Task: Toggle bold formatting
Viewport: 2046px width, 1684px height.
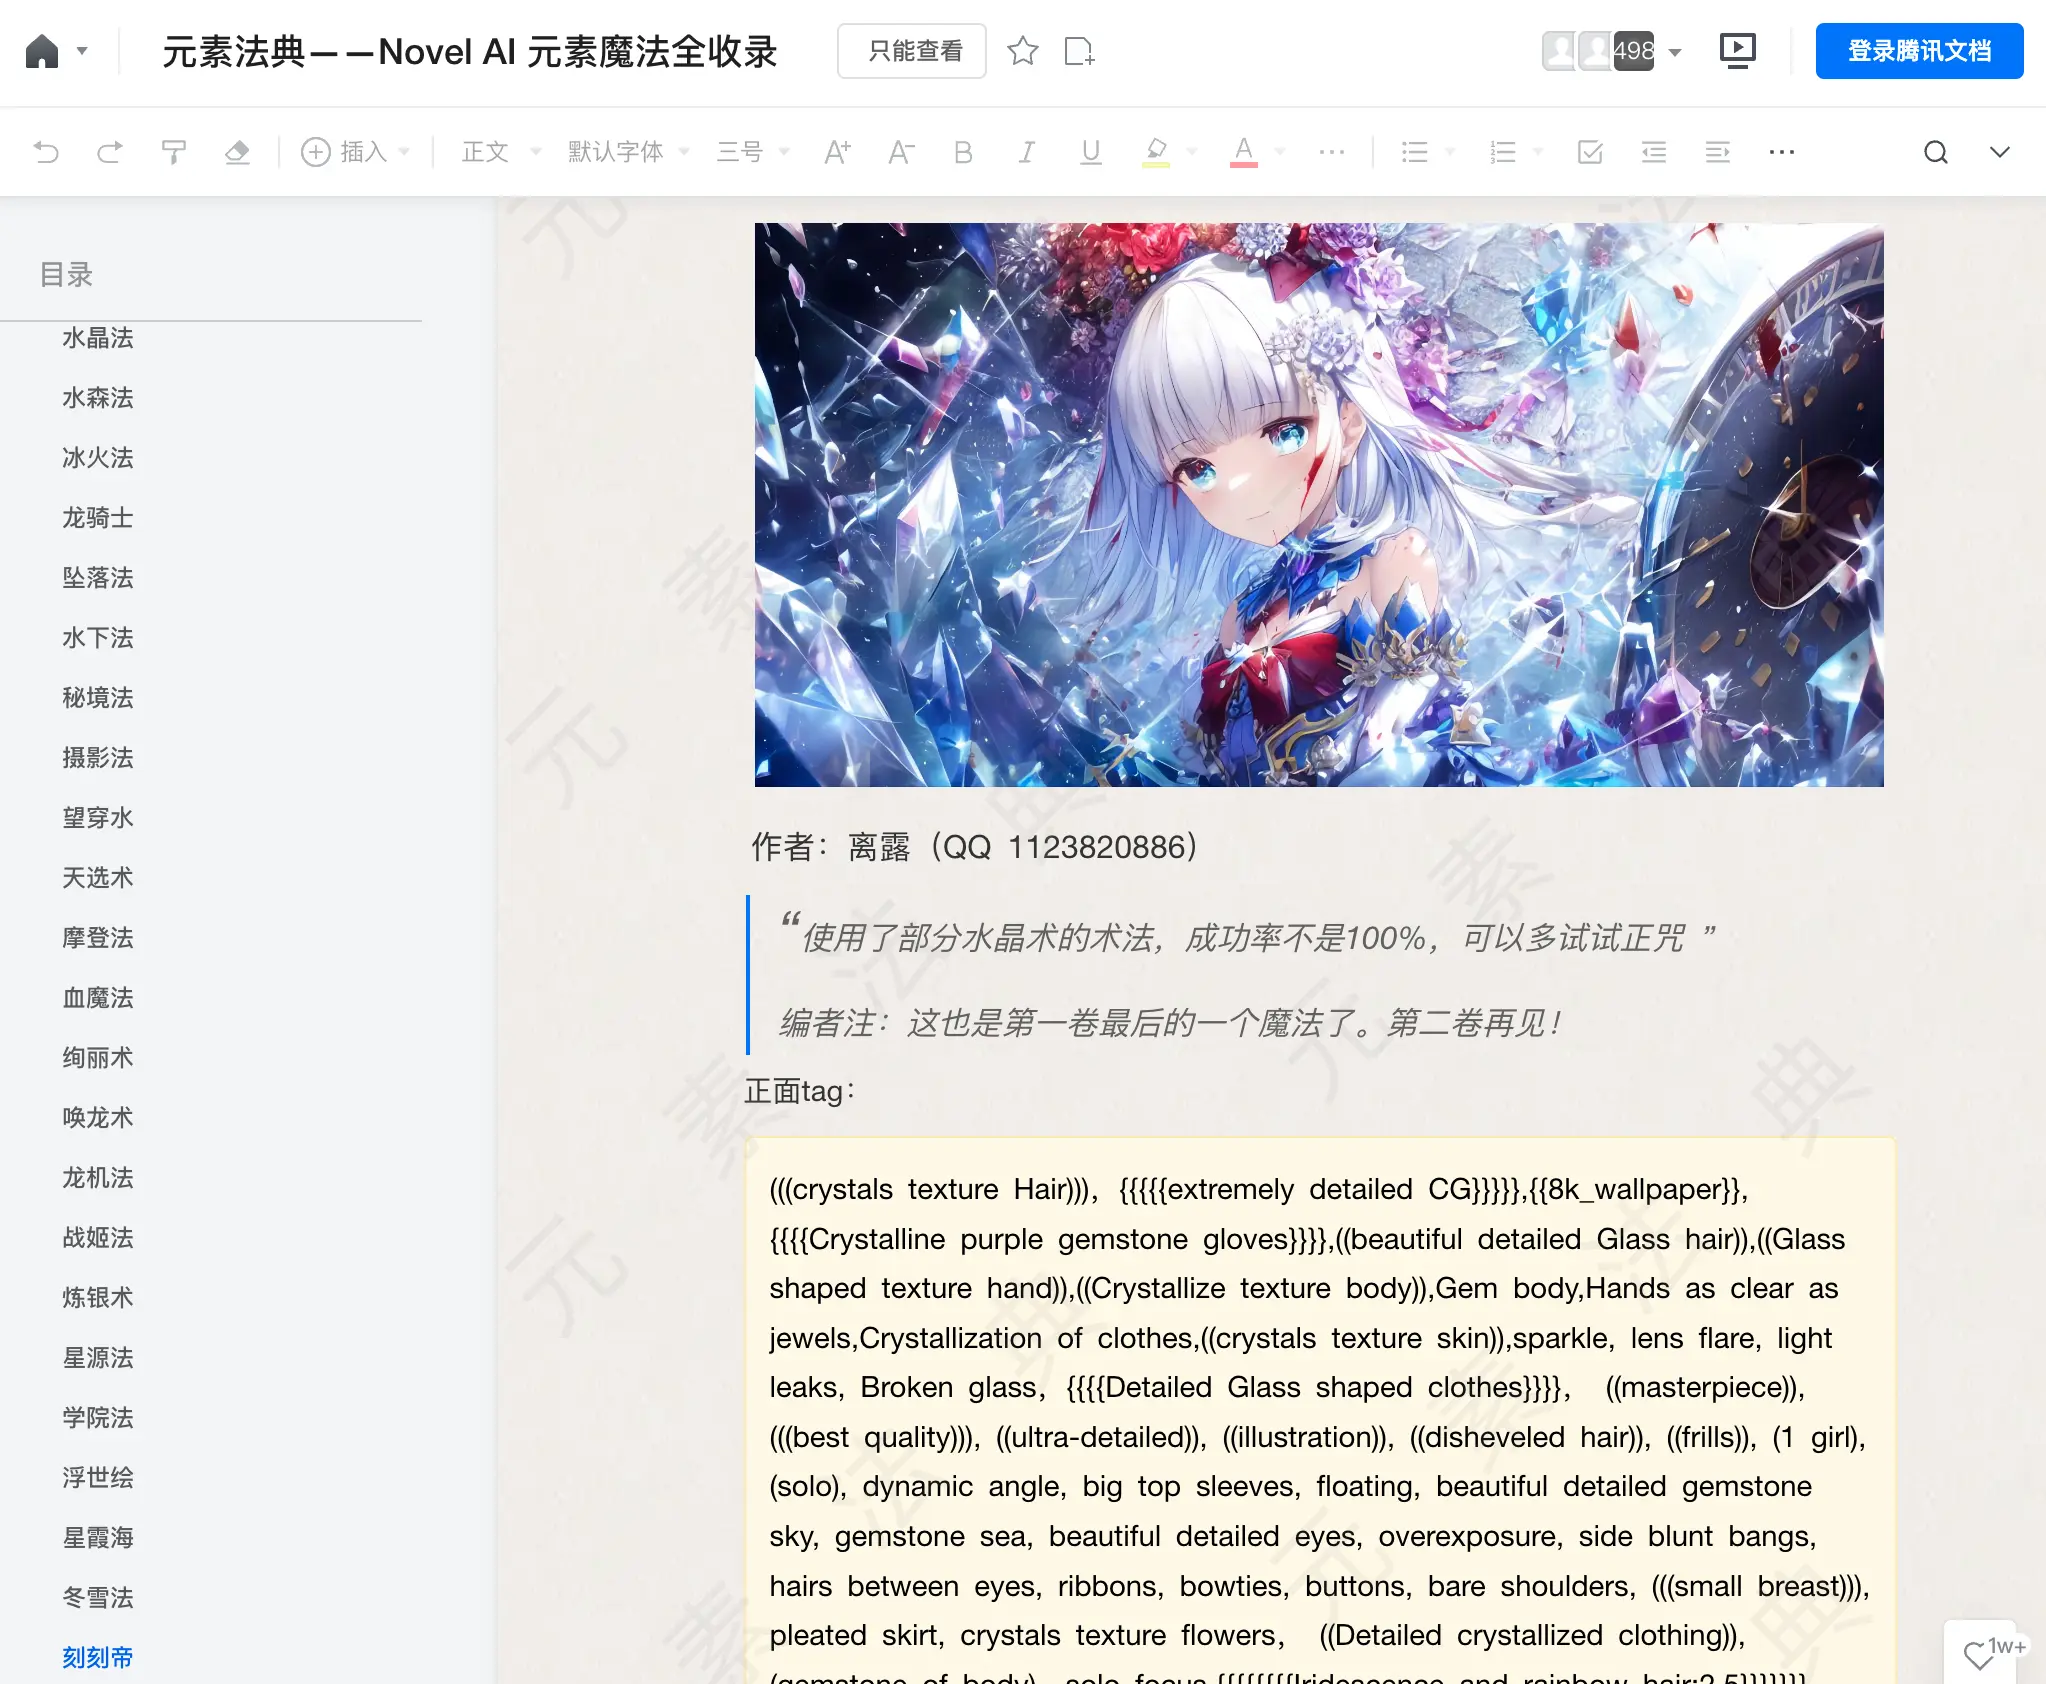Action: click(963, 152)
